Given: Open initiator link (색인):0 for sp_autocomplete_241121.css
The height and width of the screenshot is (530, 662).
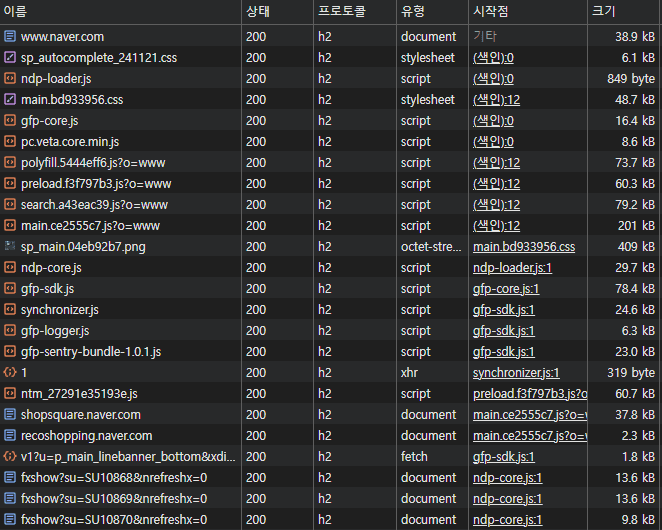Looking at the screenshot, I should [493, 58].
